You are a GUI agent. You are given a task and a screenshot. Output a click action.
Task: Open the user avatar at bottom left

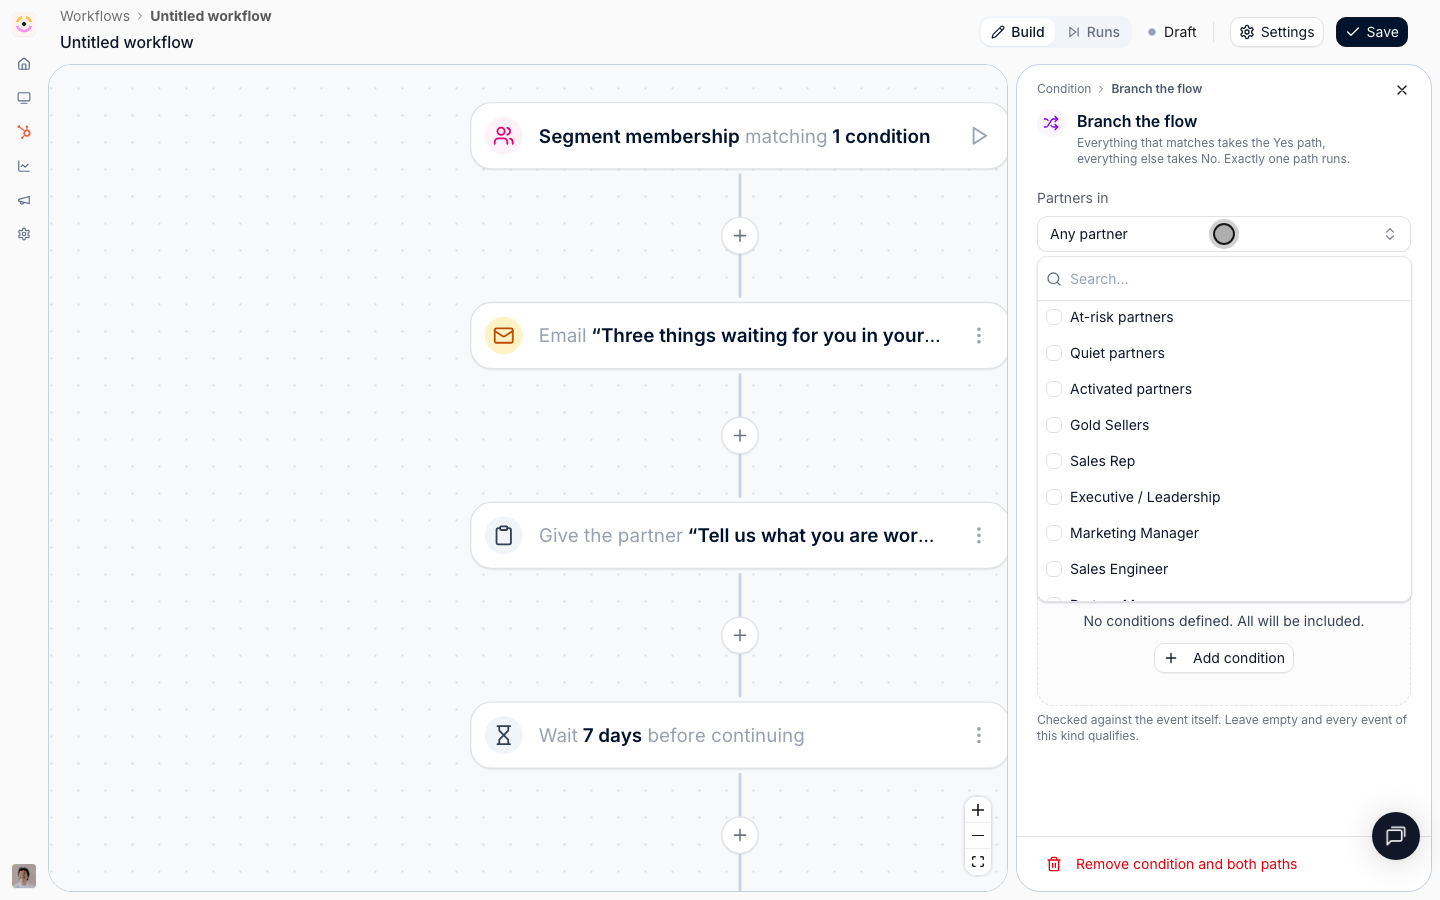(24, 876)
